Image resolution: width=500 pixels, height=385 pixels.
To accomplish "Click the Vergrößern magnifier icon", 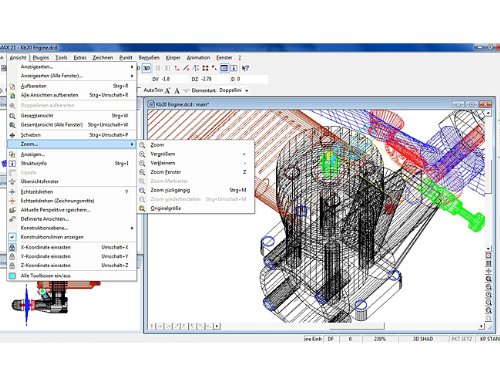I will pos(142,154).
